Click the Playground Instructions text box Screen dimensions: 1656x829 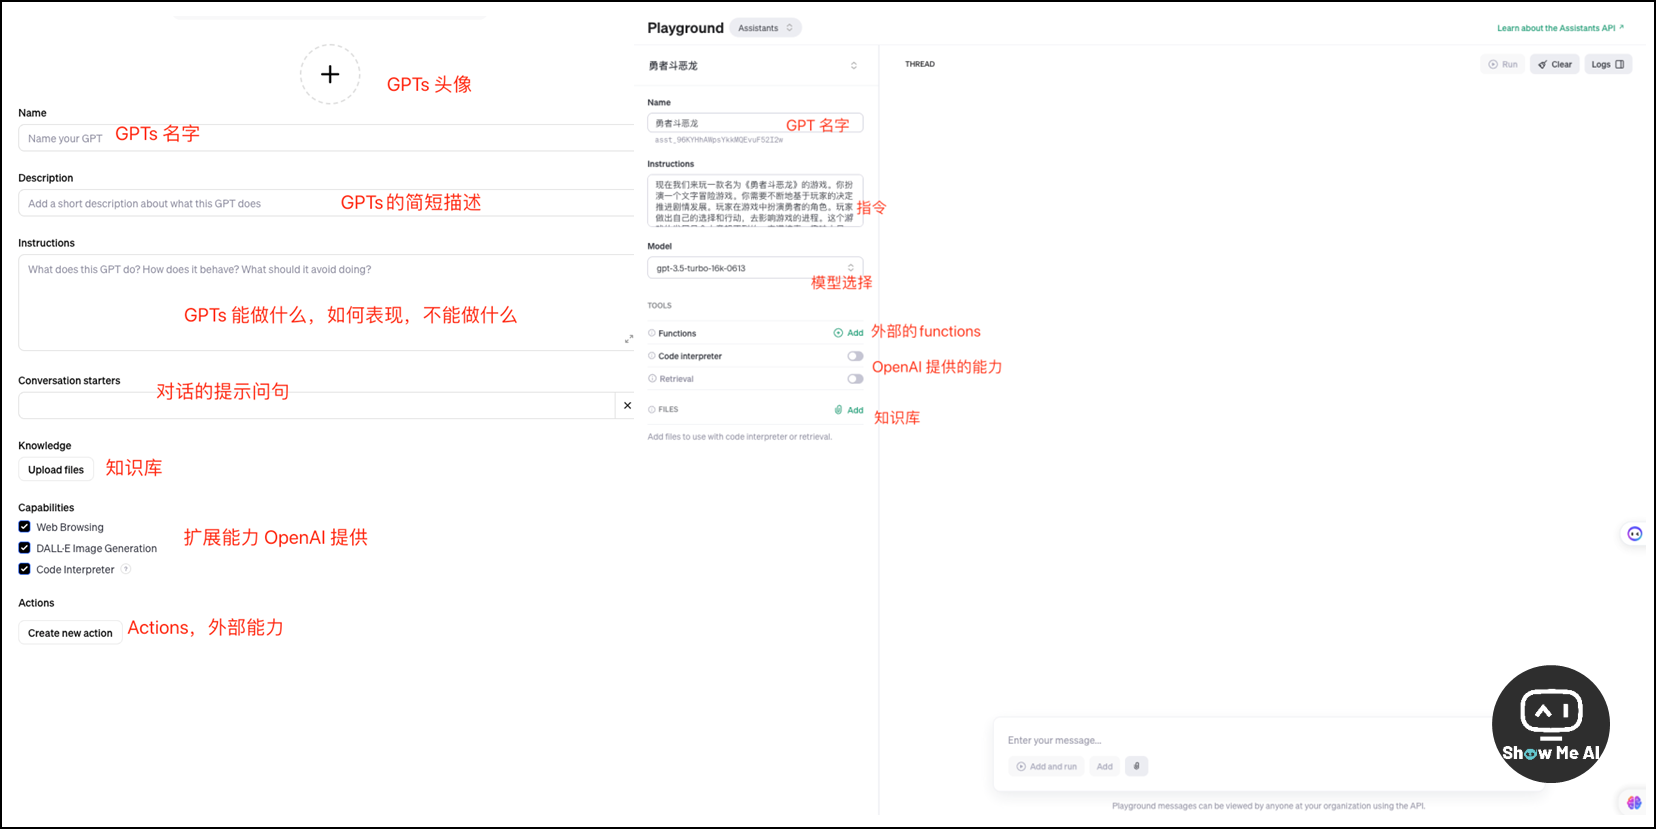pyautogui.click(x=755, y=201)
